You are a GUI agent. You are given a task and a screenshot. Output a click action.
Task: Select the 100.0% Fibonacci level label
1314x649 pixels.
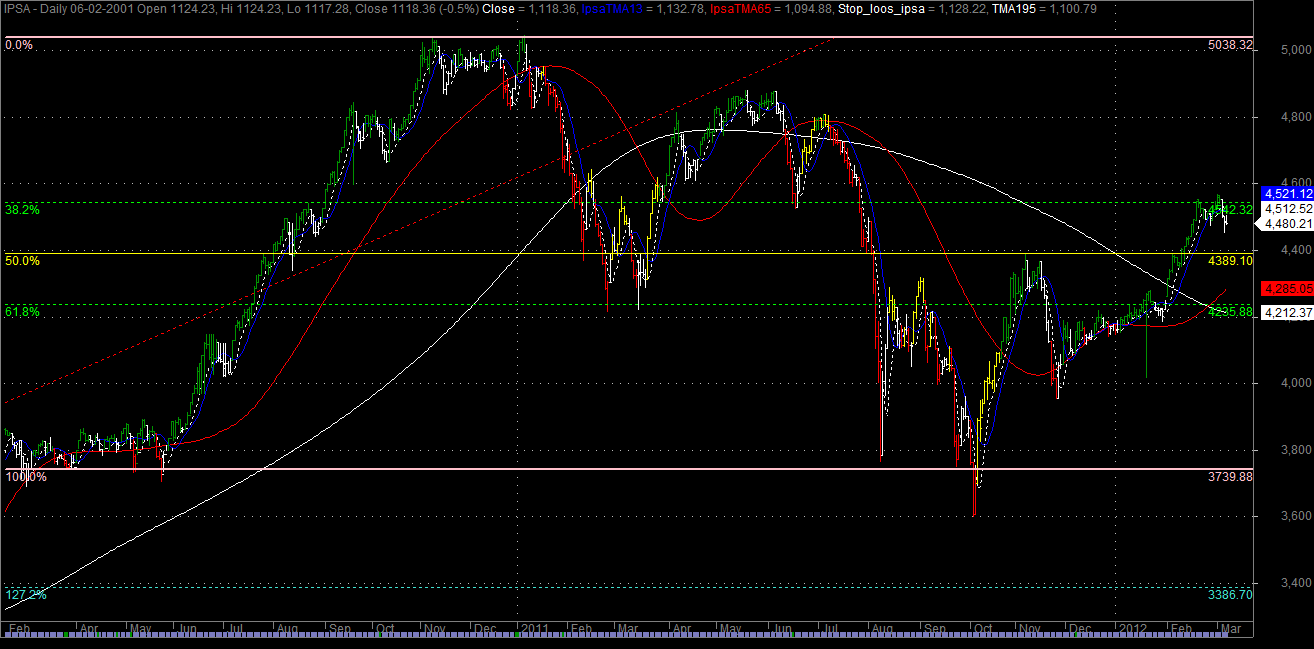(26, 477)
